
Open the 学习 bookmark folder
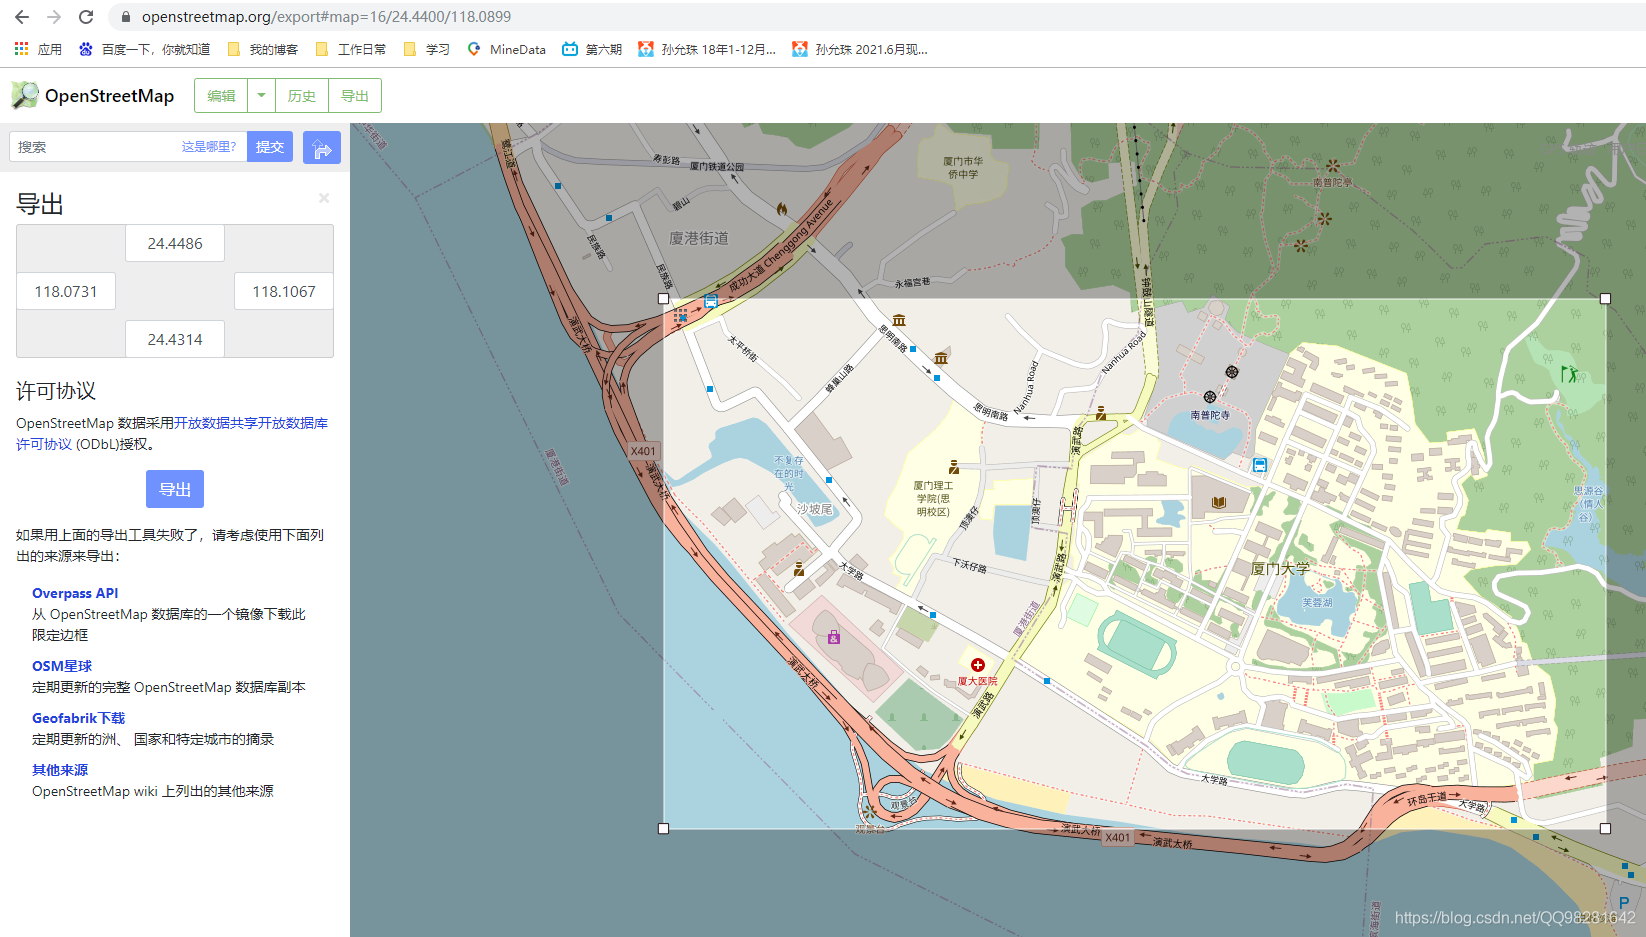pos(427,49)
